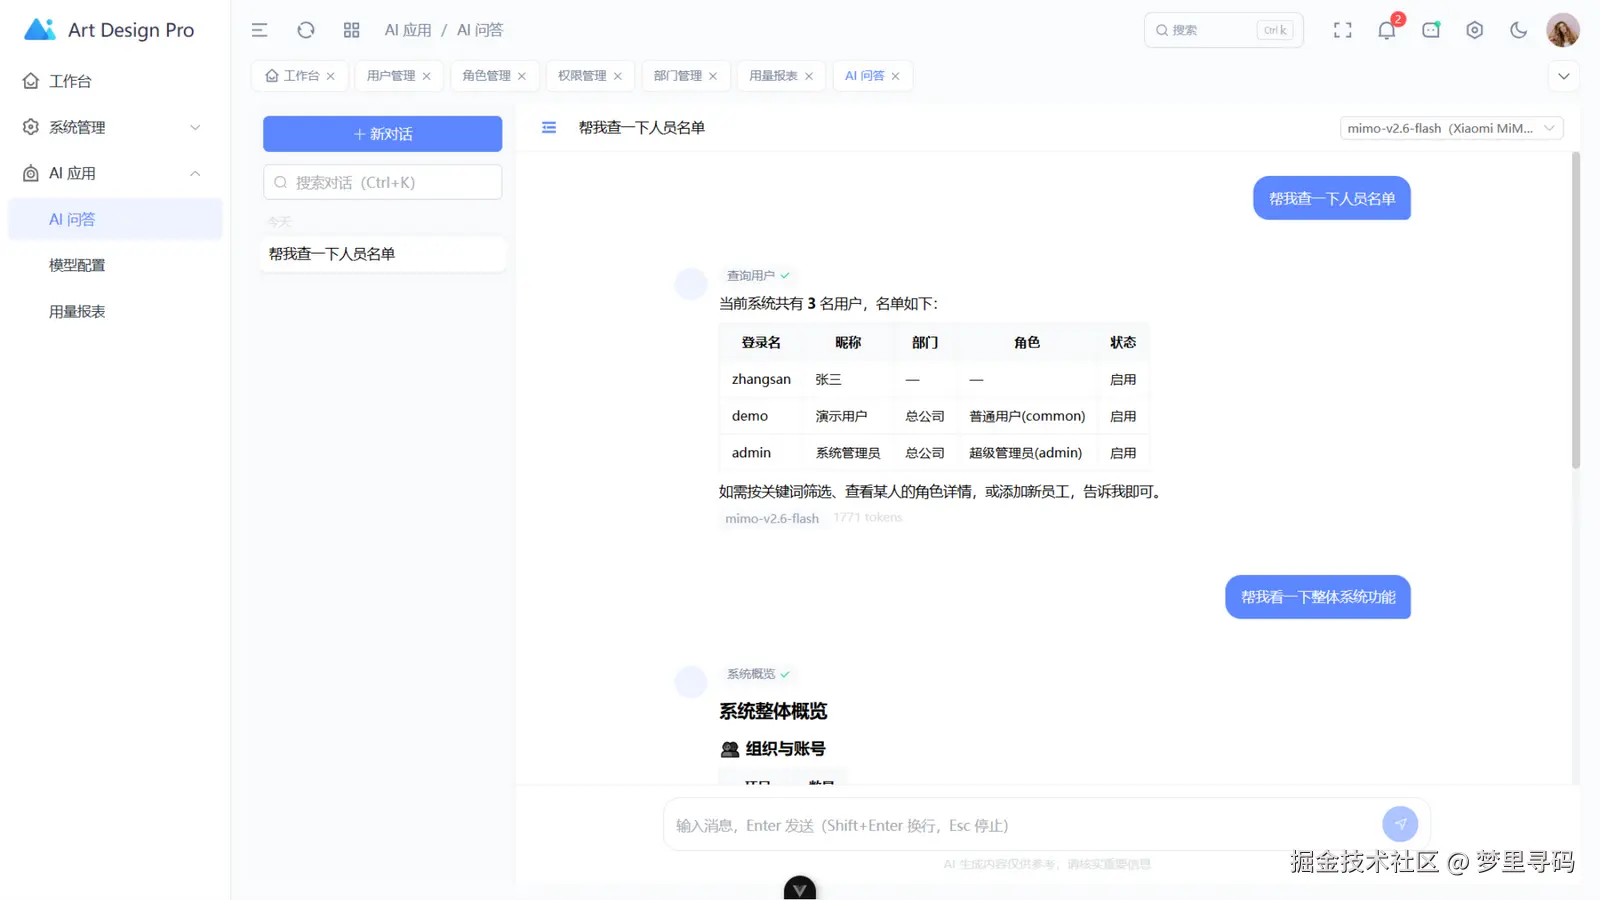Expand the 系统概览 tool call details

[758, 674]
